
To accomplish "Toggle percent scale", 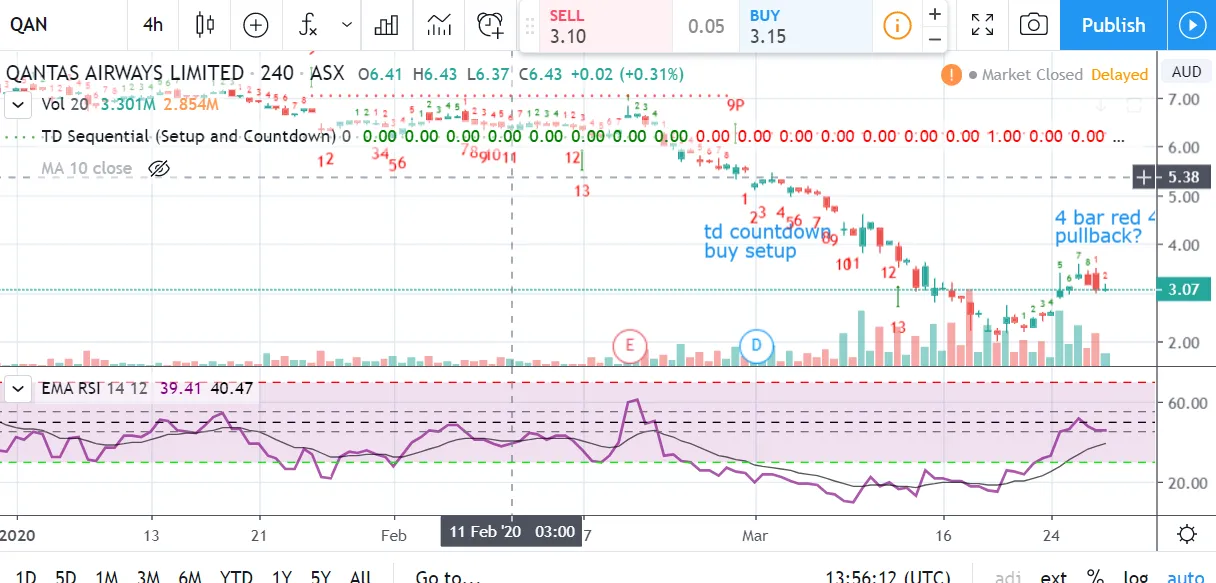I will coord(1095,576).
